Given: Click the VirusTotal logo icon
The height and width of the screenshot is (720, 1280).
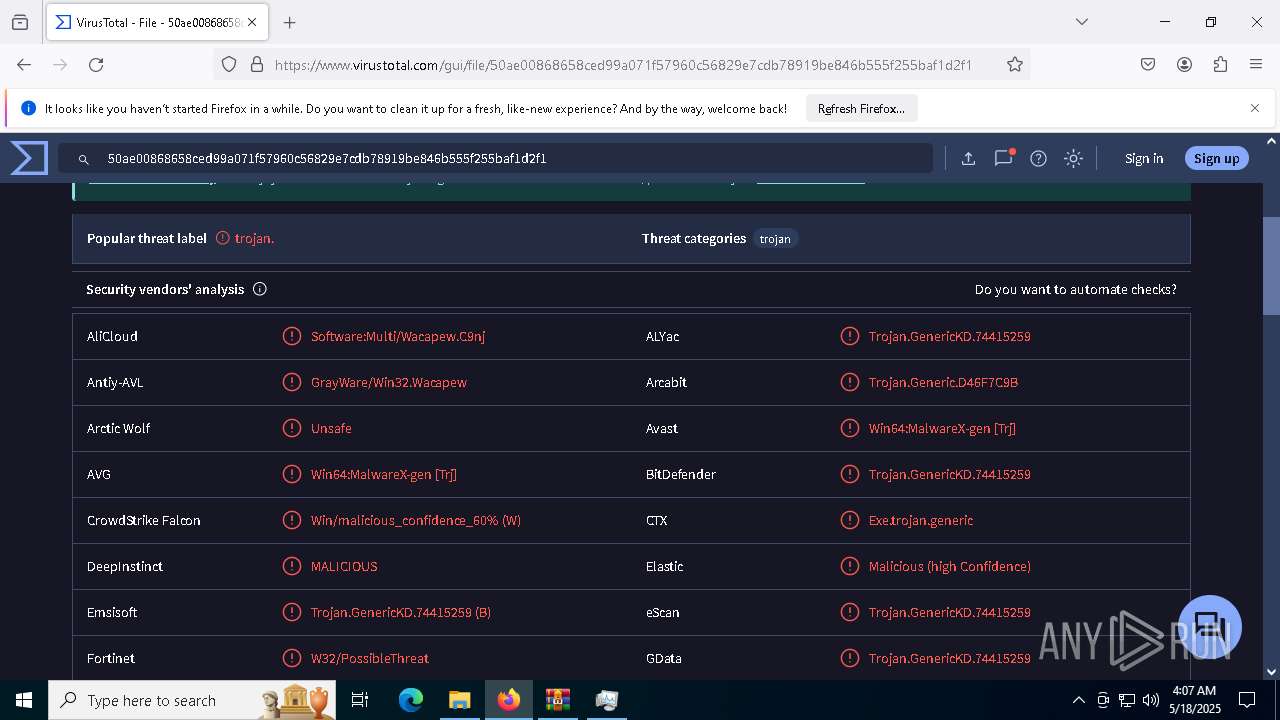Looking at the screenshot, I should tap(29, 158).
